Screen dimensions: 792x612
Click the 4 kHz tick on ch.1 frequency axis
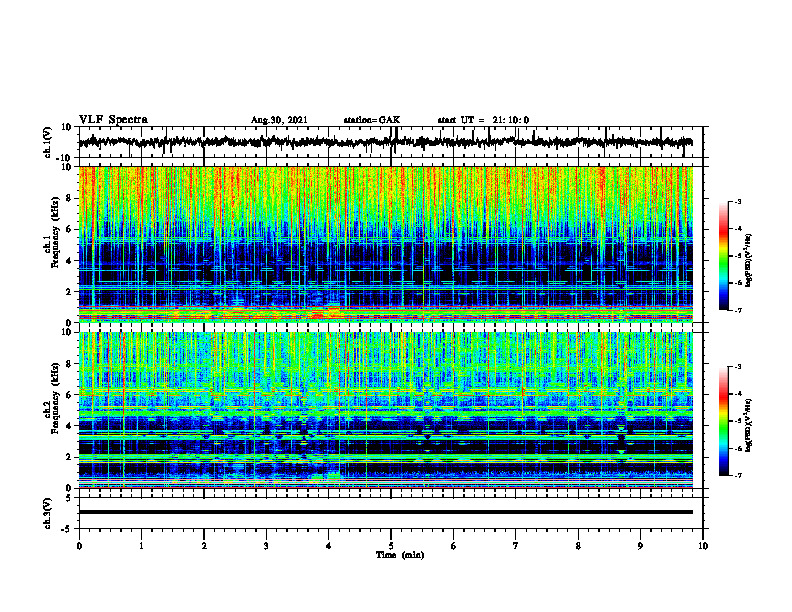(70, 261)
